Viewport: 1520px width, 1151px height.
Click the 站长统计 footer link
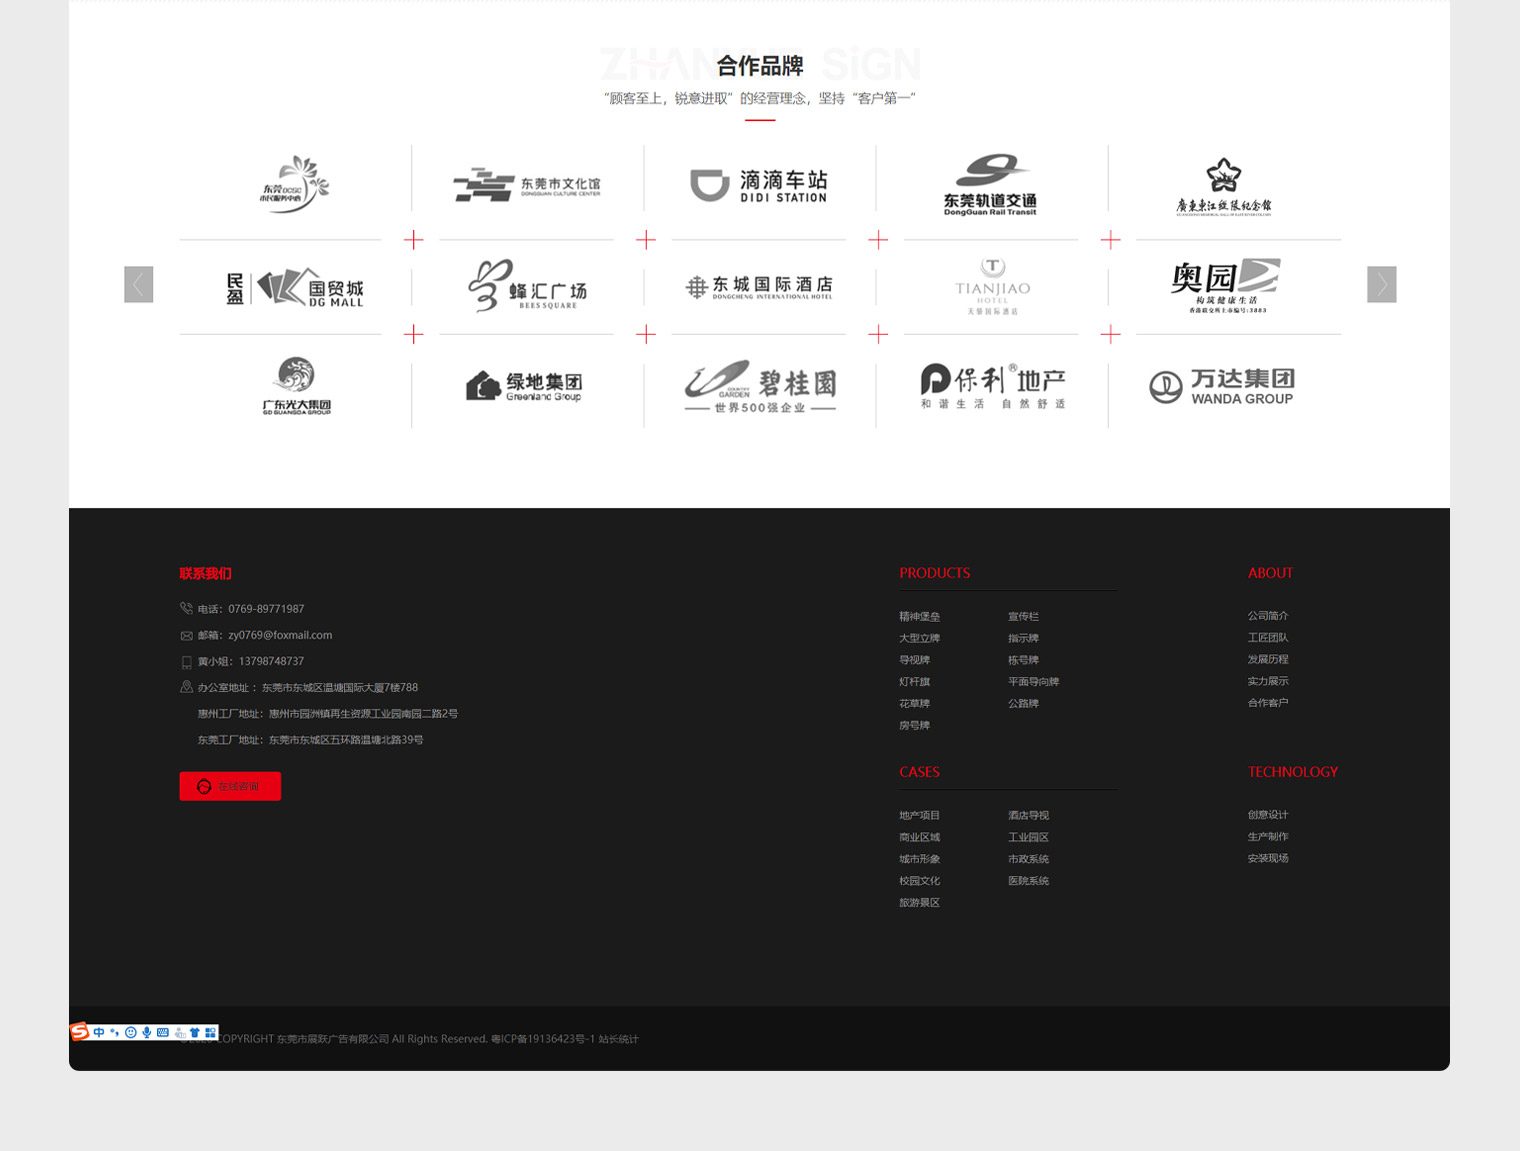618,1039
